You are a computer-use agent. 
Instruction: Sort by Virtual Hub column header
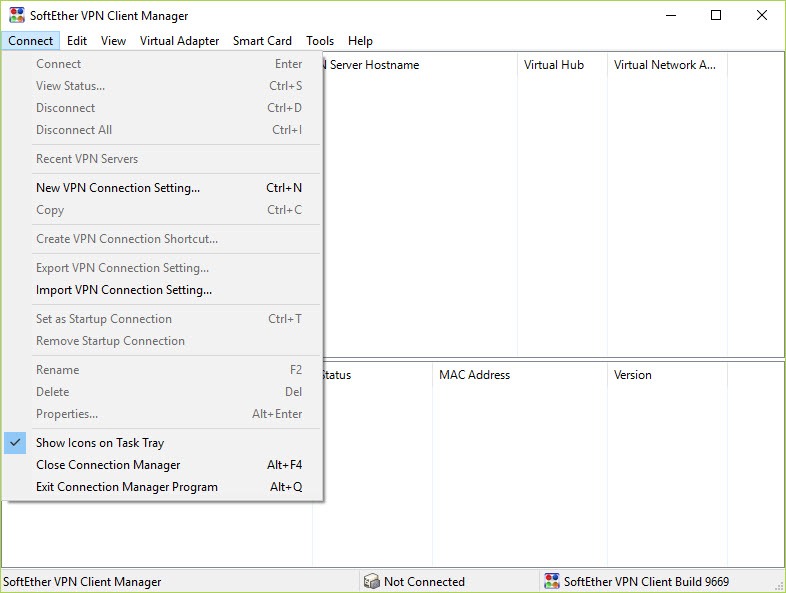pyautogui.click(x=562, y=65)
